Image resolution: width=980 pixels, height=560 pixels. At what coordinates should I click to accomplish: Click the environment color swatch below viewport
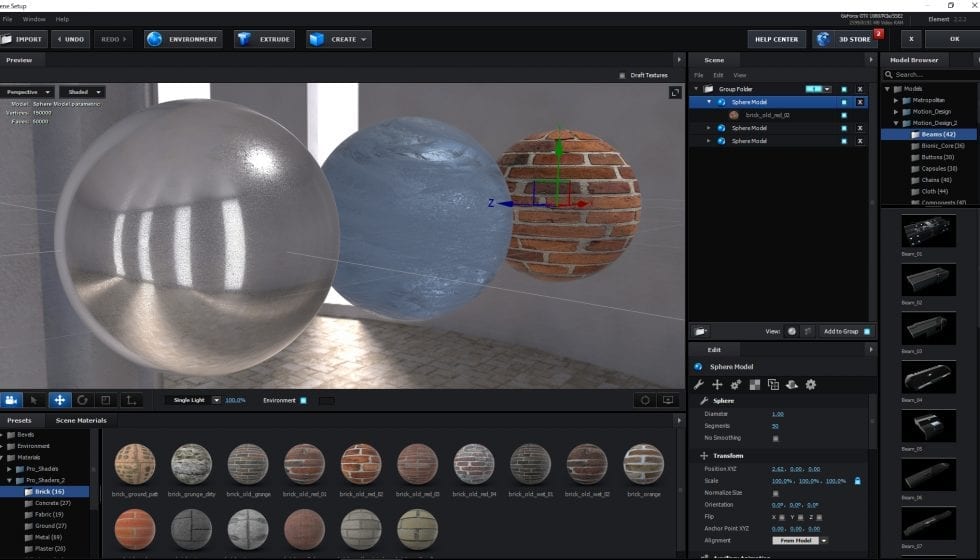point(326,400)
